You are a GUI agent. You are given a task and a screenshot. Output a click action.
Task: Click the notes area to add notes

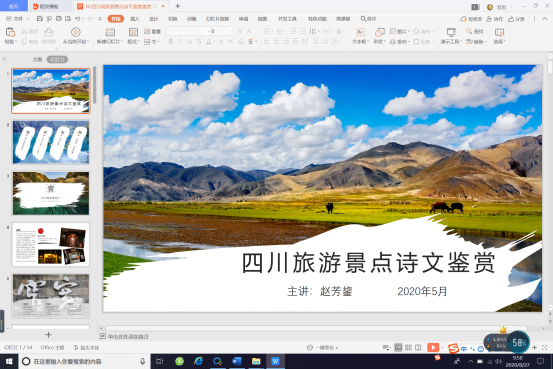point(128,337)
